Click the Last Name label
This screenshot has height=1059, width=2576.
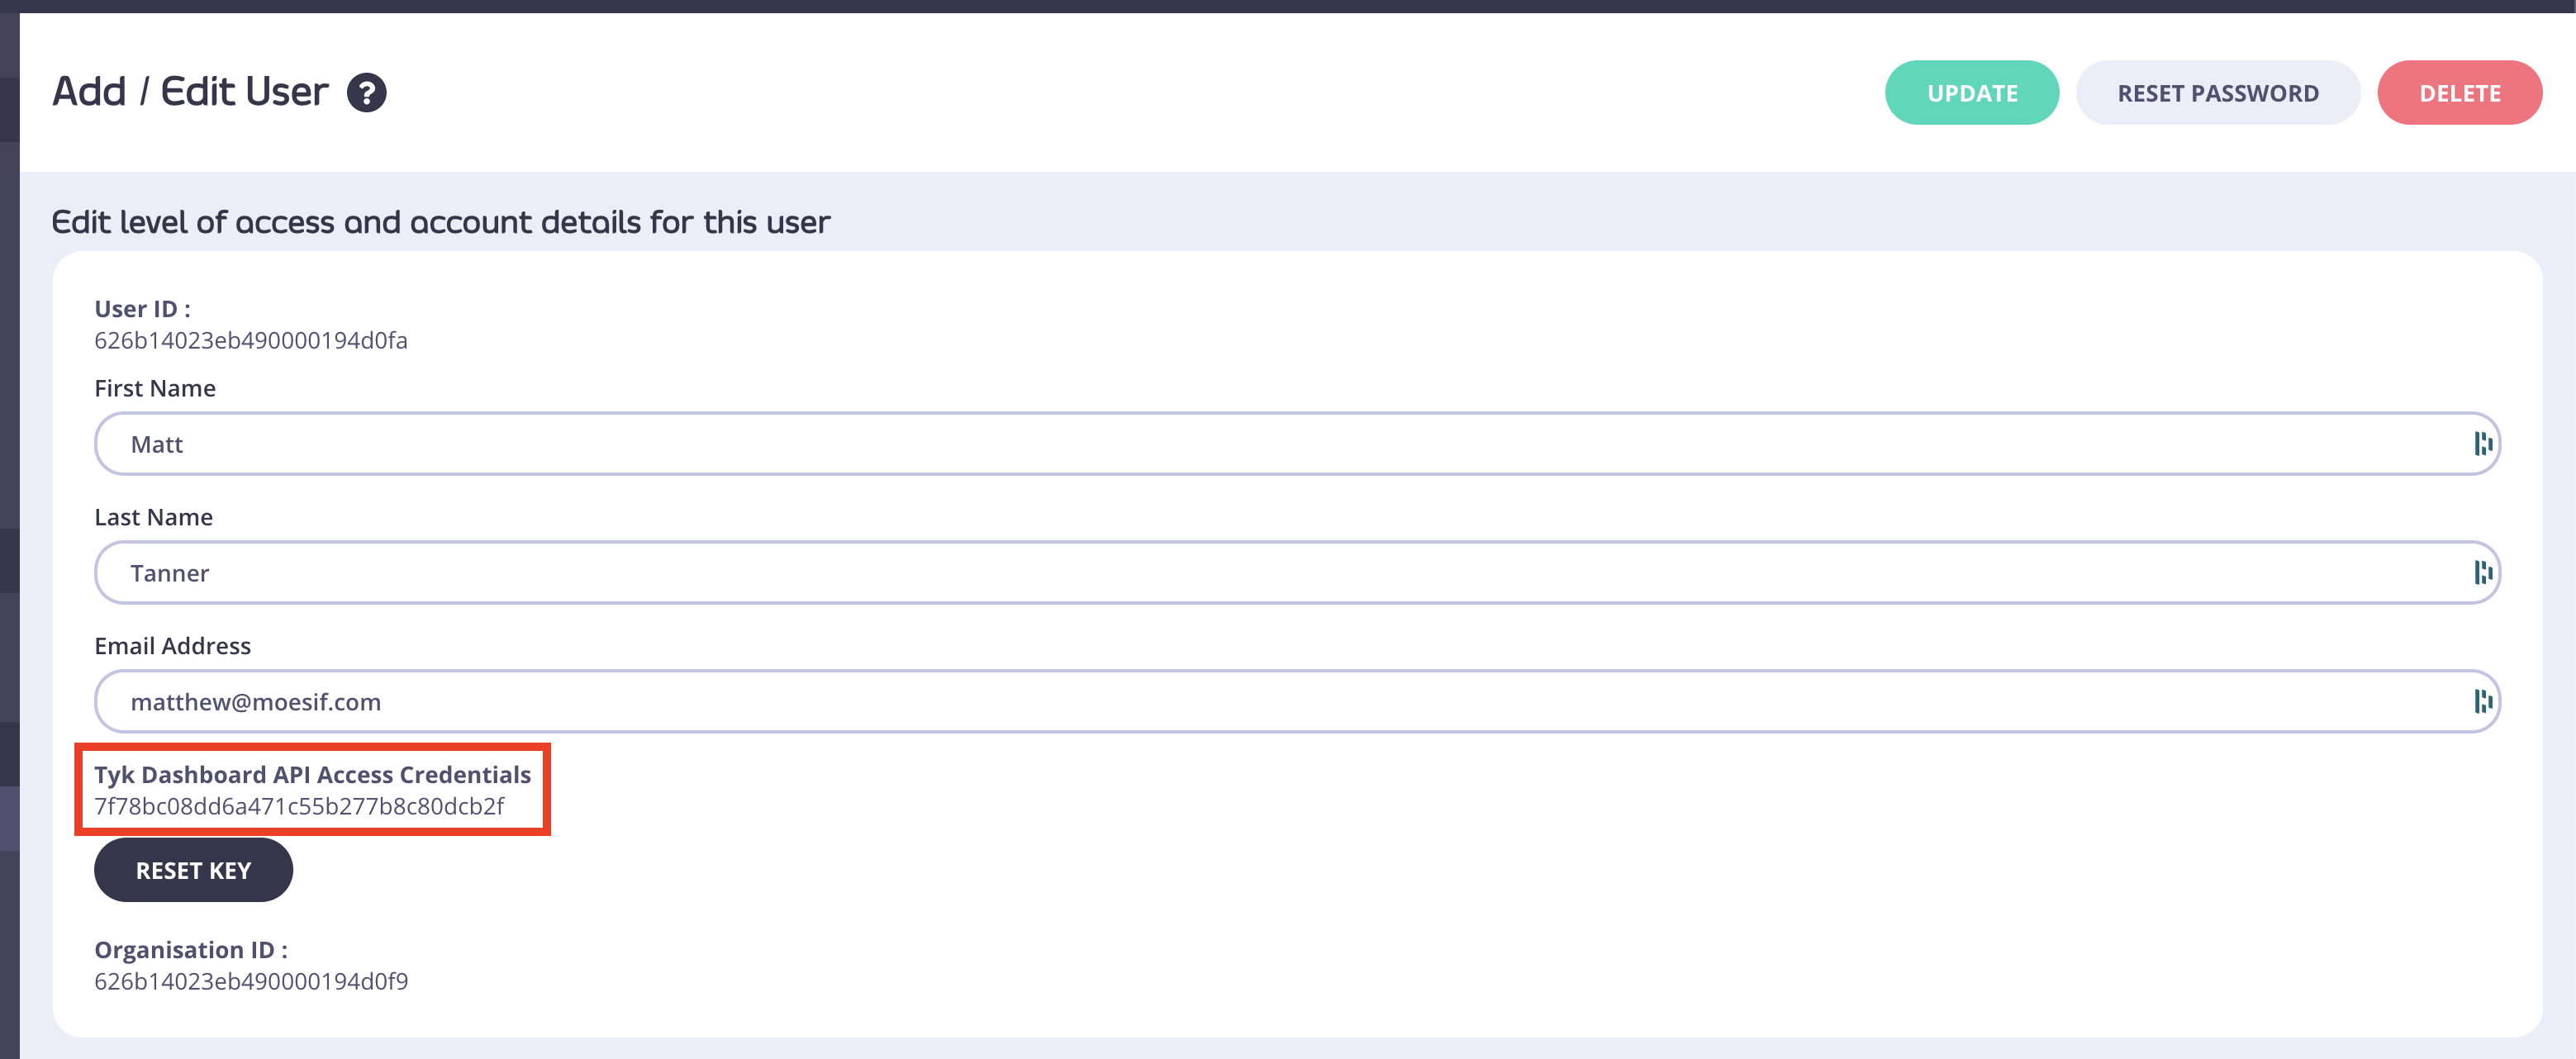pos(153,517)
